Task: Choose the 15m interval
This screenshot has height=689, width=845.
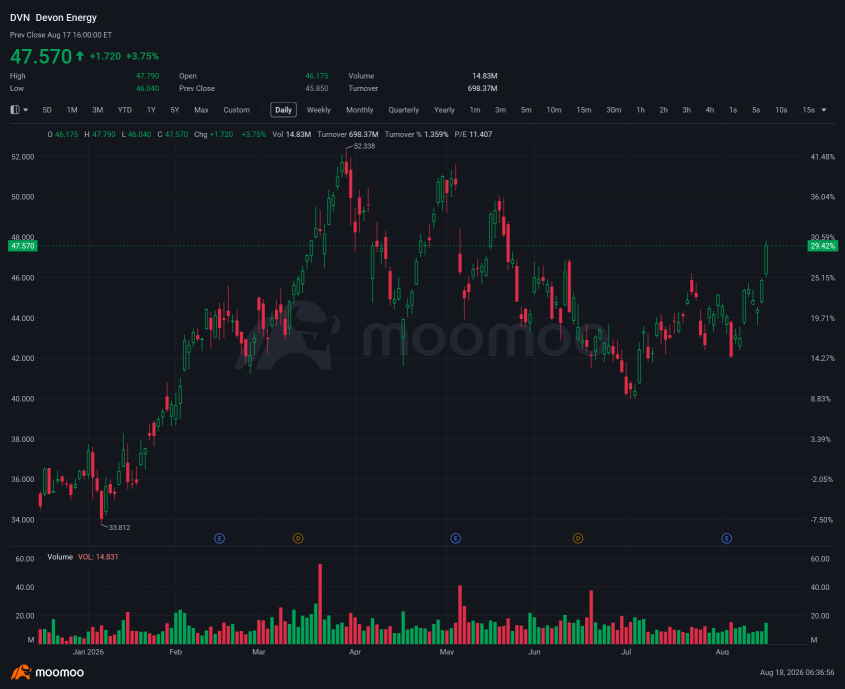Action: click(x=584, y=110)
